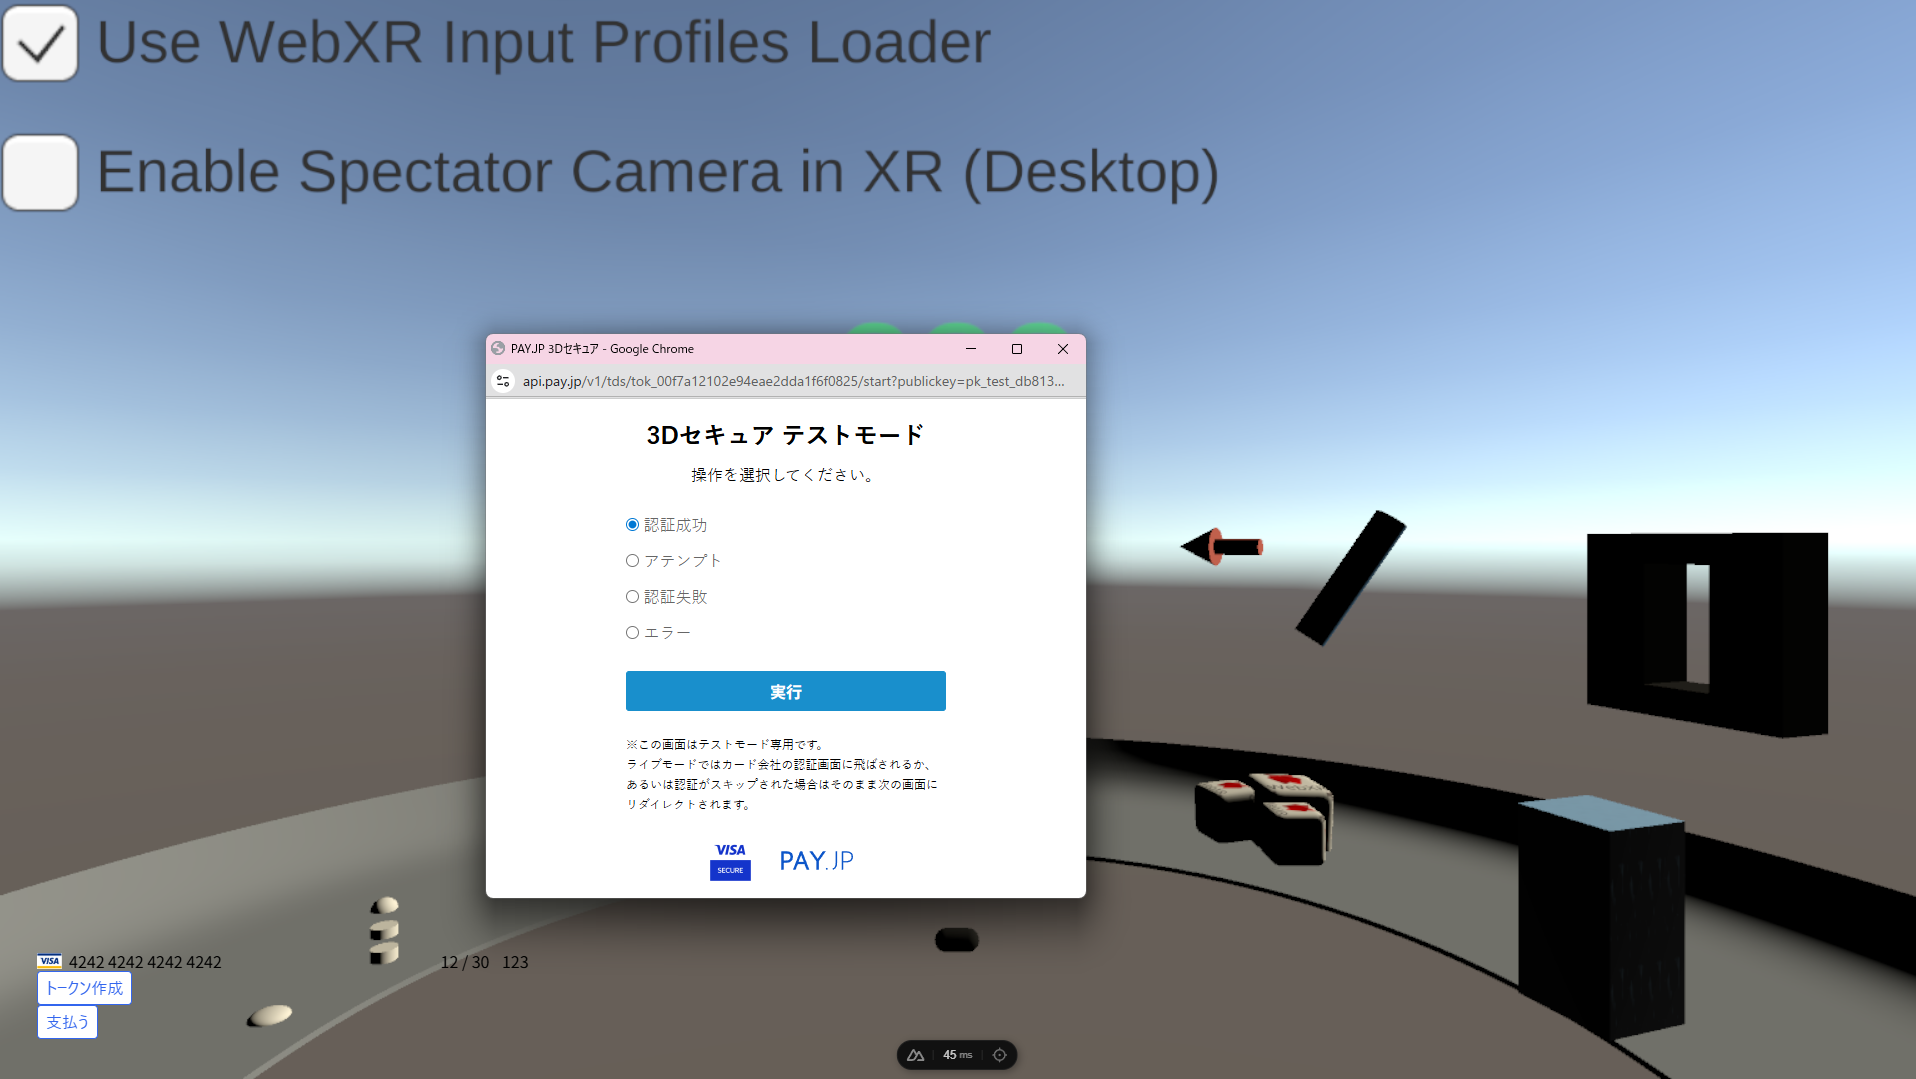Click the Nuxt logo in devtools pill
This screenshot has width=1916, height=1079.
[x=915, y=1055]
